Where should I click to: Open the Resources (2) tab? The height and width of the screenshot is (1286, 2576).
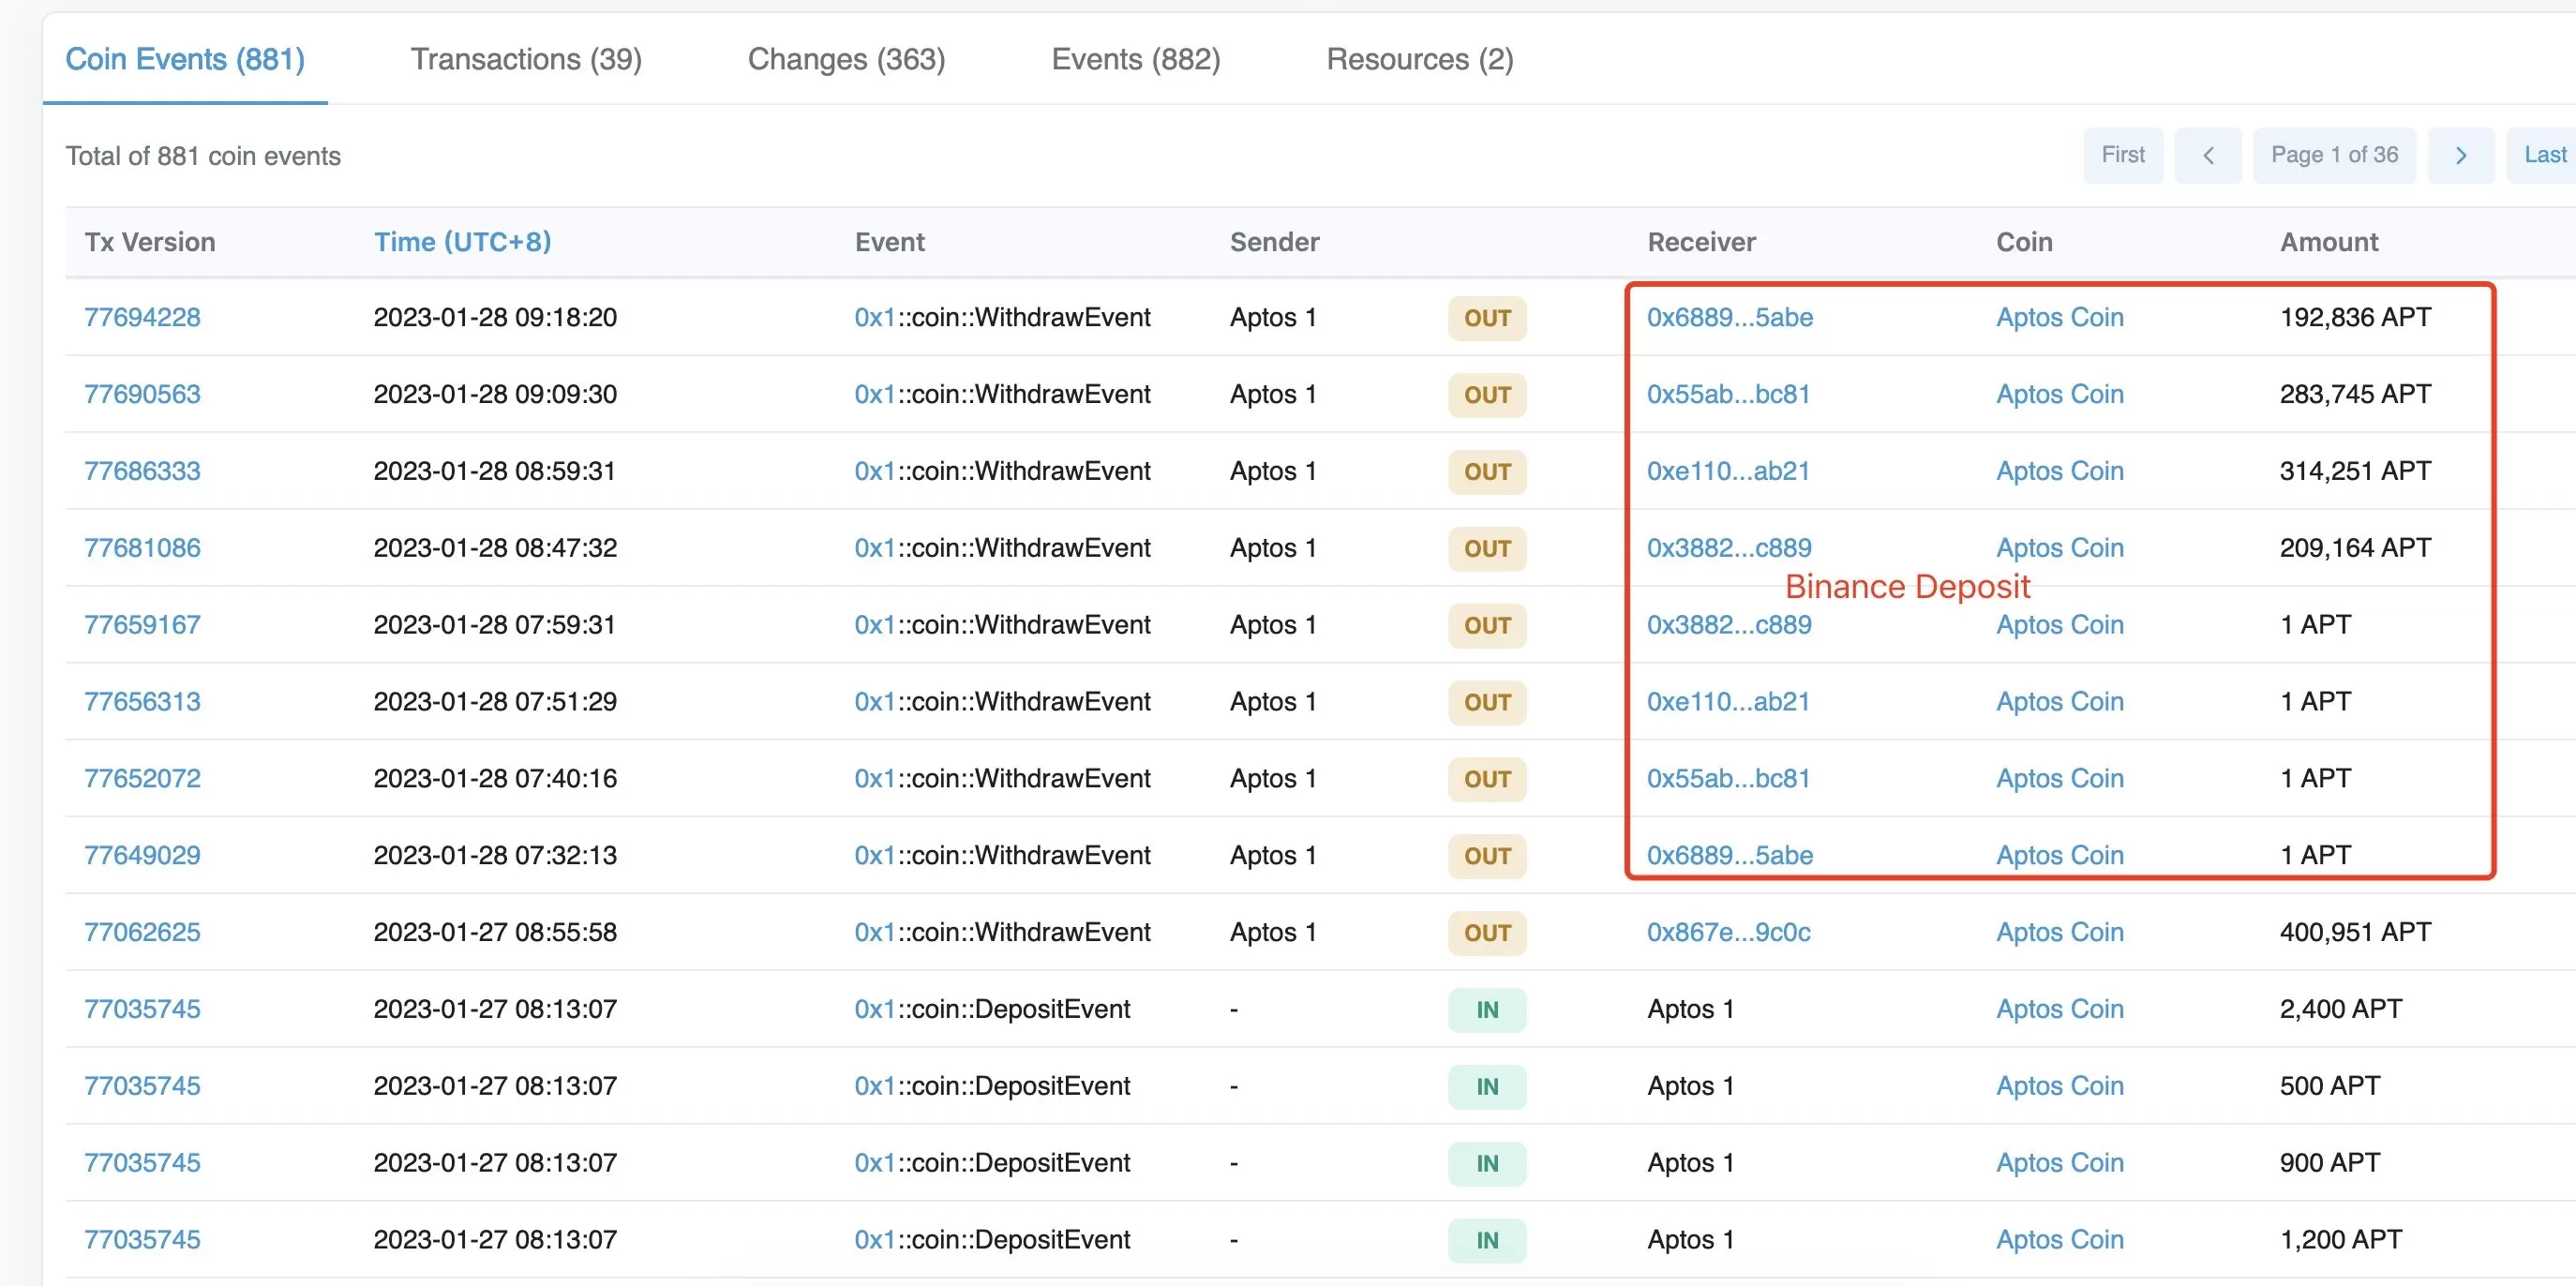[1419, 59]
